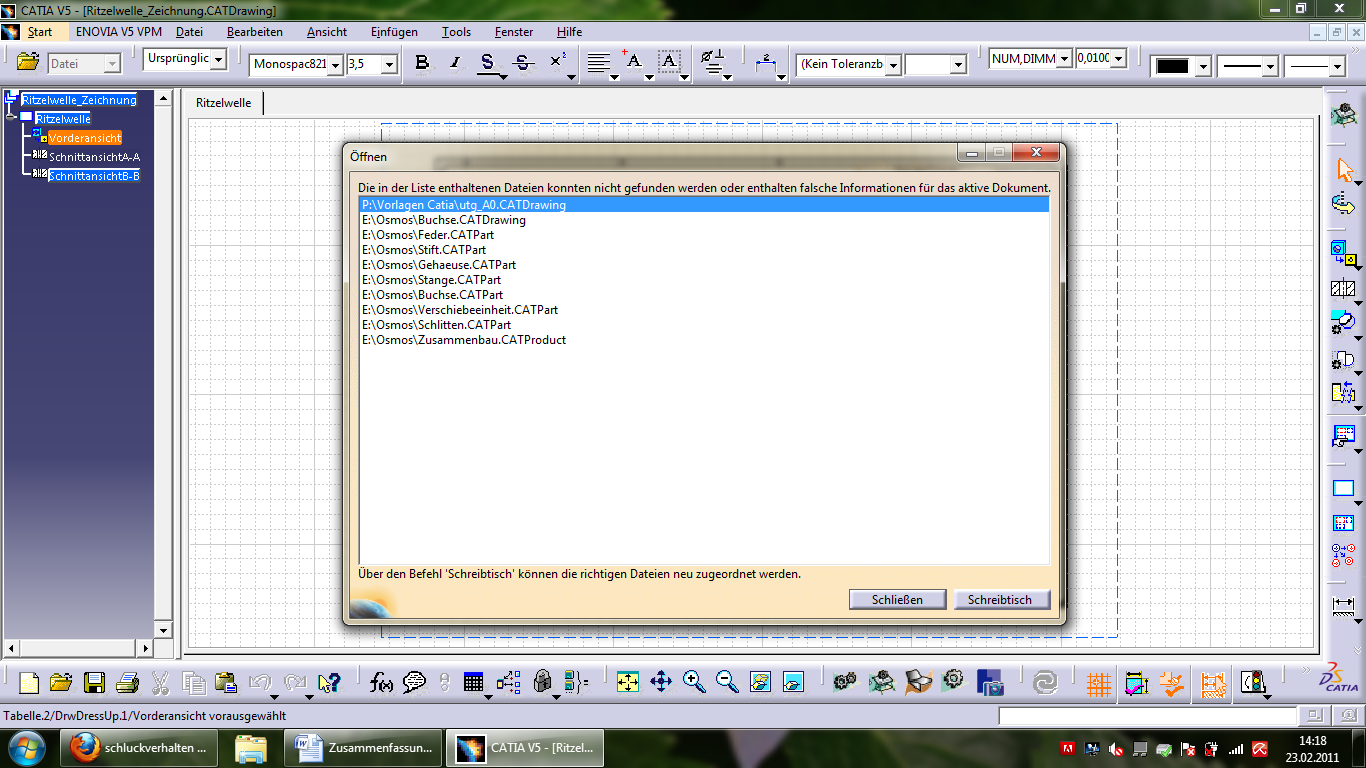The image size is (1366, 768).
Task: Click the New Sheet rectangle icon
Action: [x=1344, y=489]
